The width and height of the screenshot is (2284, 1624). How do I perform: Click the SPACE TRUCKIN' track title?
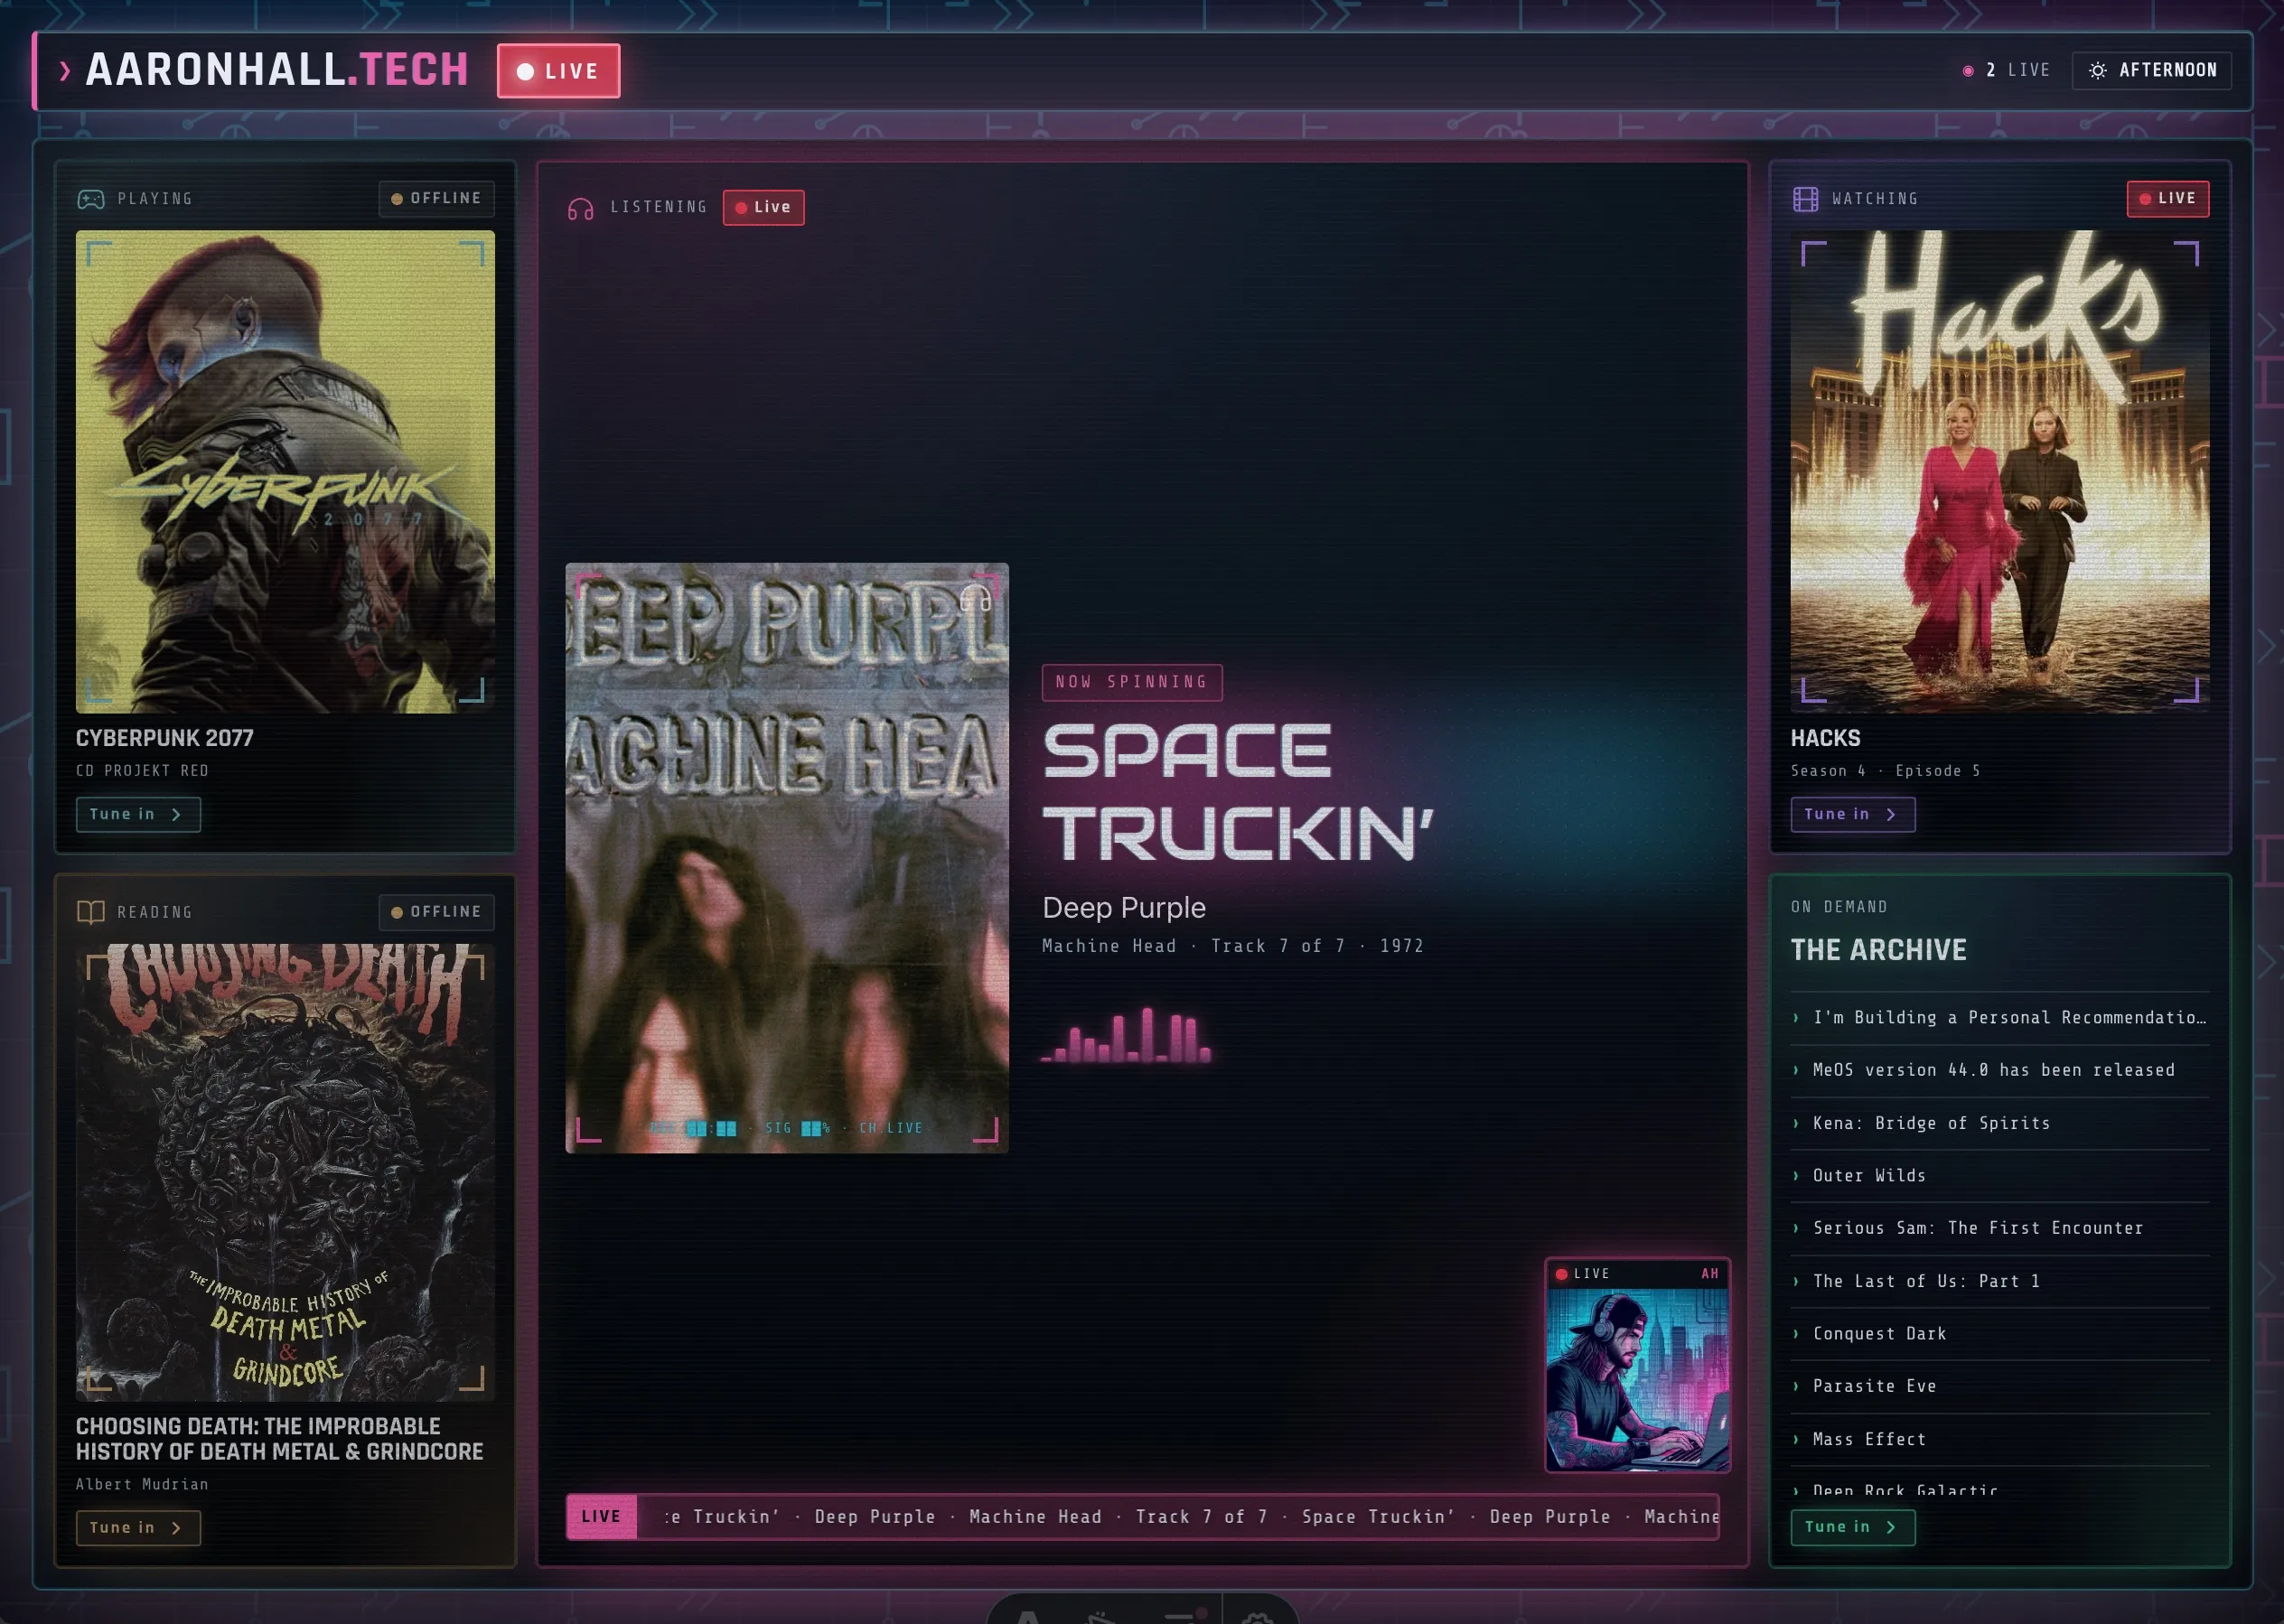(1238, 792)
